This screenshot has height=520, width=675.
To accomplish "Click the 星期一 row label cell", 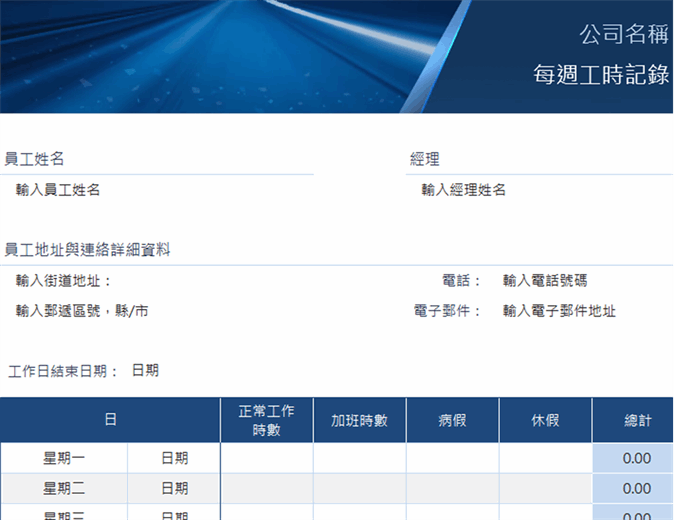I will [x=64, y=458].
